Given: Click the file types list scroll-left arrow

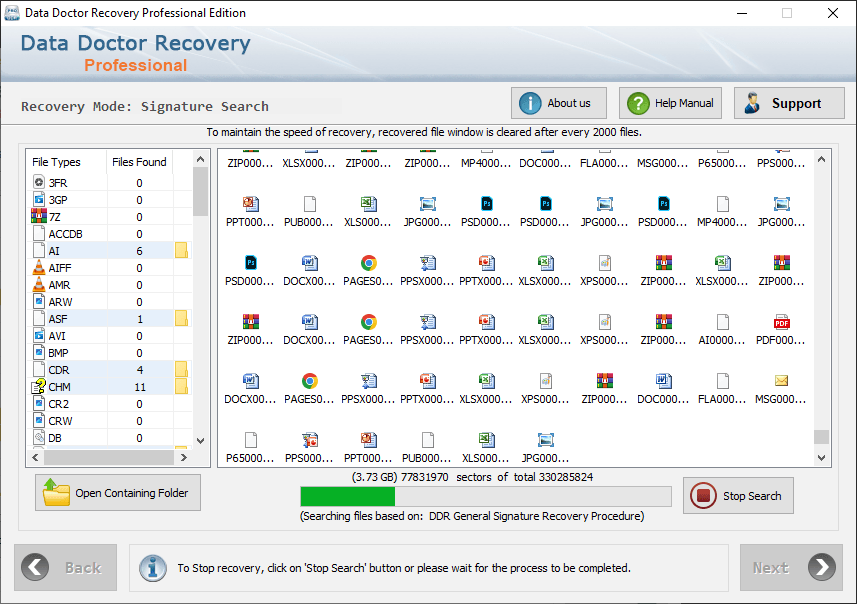Looking at the screenshot, I should pos(36,458).
